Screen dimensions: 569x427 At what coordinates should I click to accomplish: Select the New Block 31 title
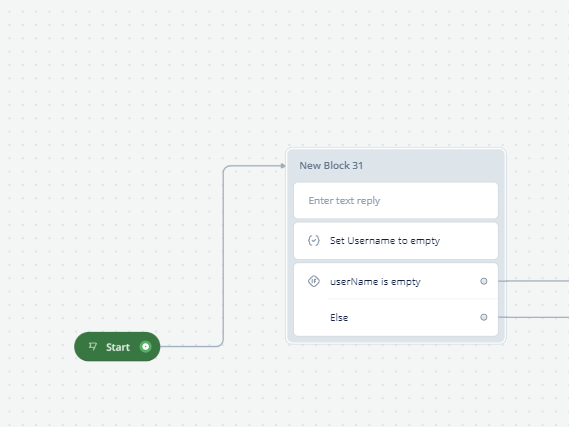point(331,166)
